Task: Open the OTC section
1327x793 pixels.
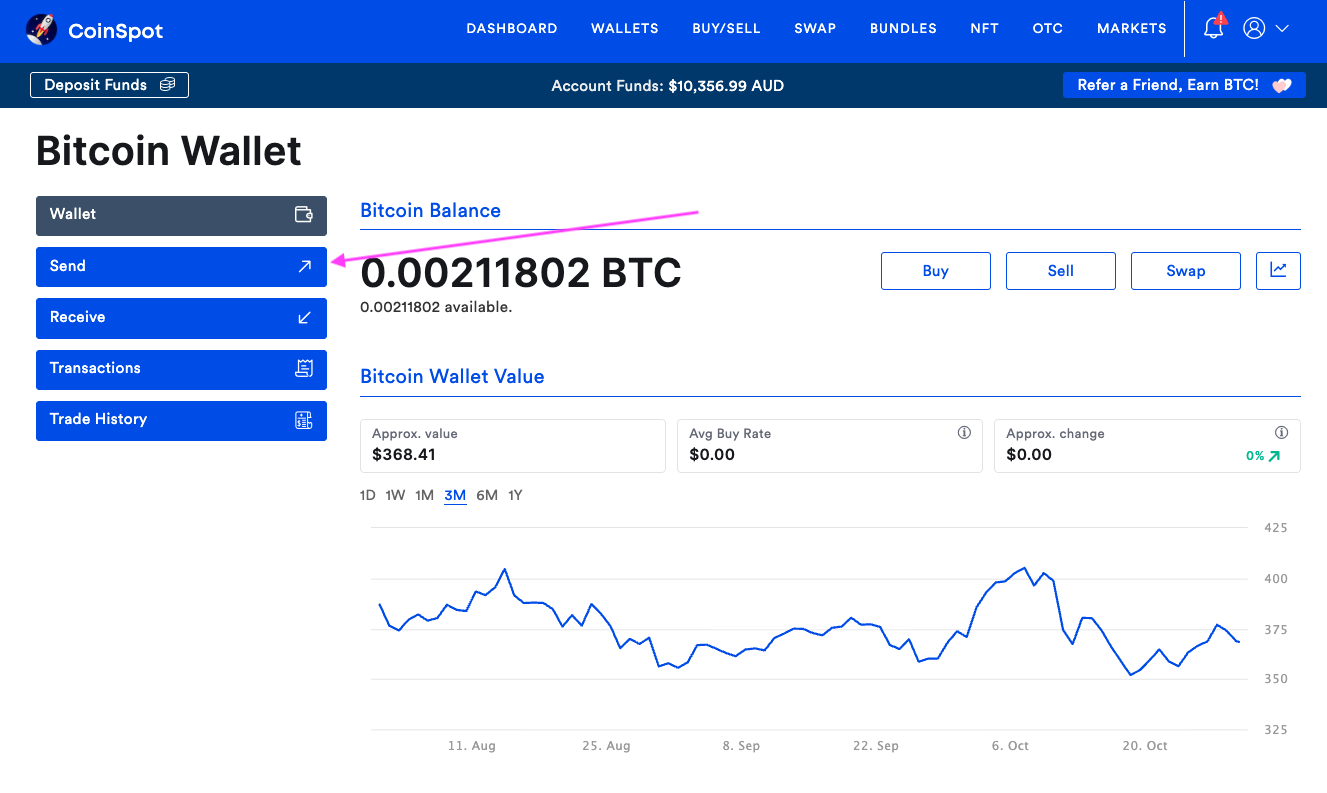Action: [1048, 28]
